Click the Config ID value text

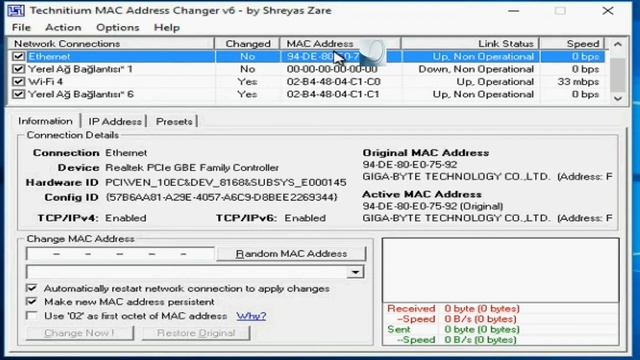(221, 198)
